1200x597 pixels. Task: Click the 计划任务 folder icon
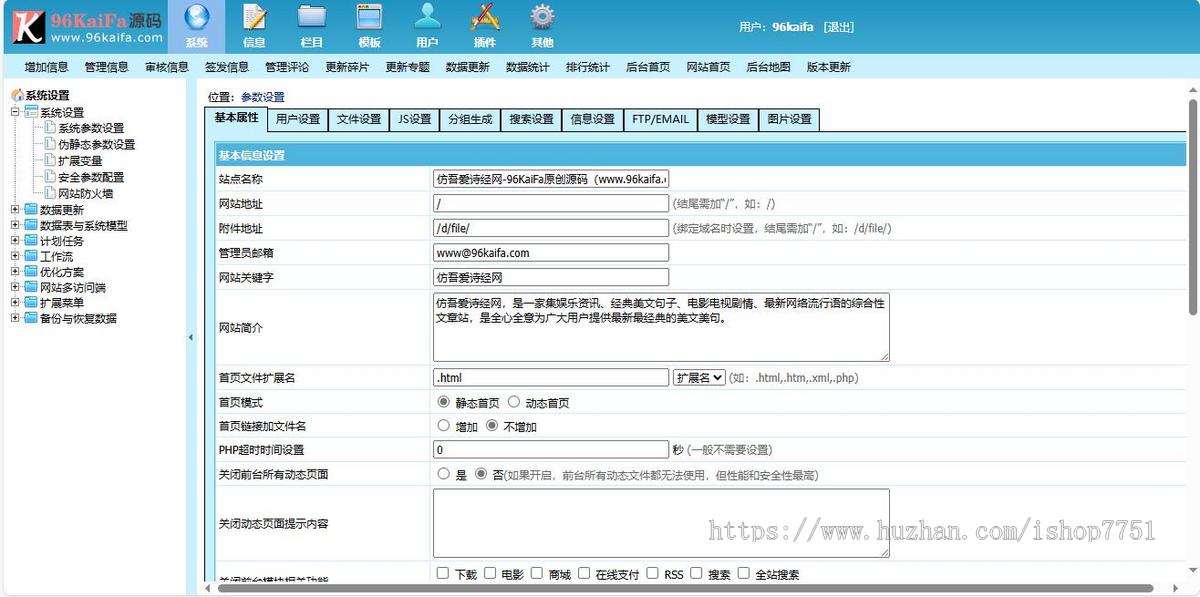(x=31, y=241)
